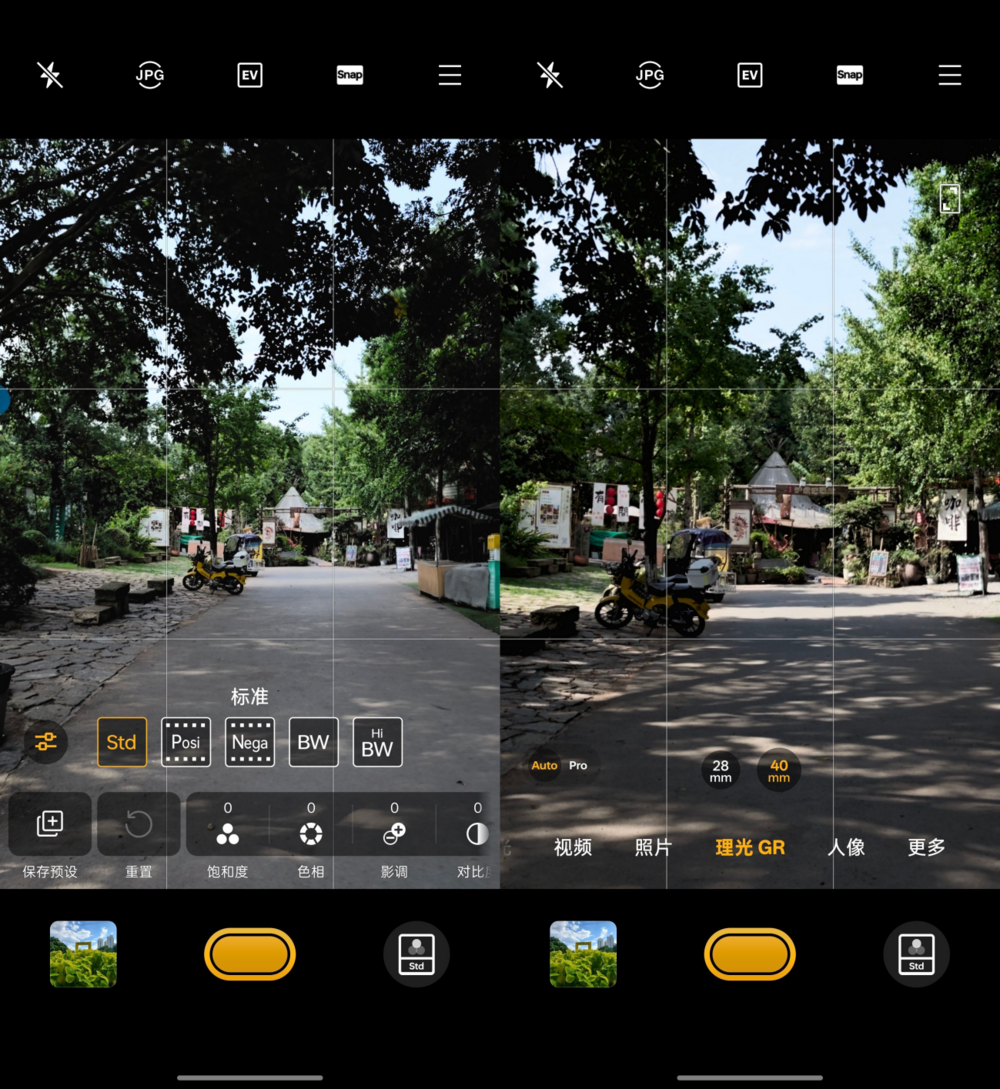
Task: Toggle the flash in the left screen
Action: tap(50, 75)
